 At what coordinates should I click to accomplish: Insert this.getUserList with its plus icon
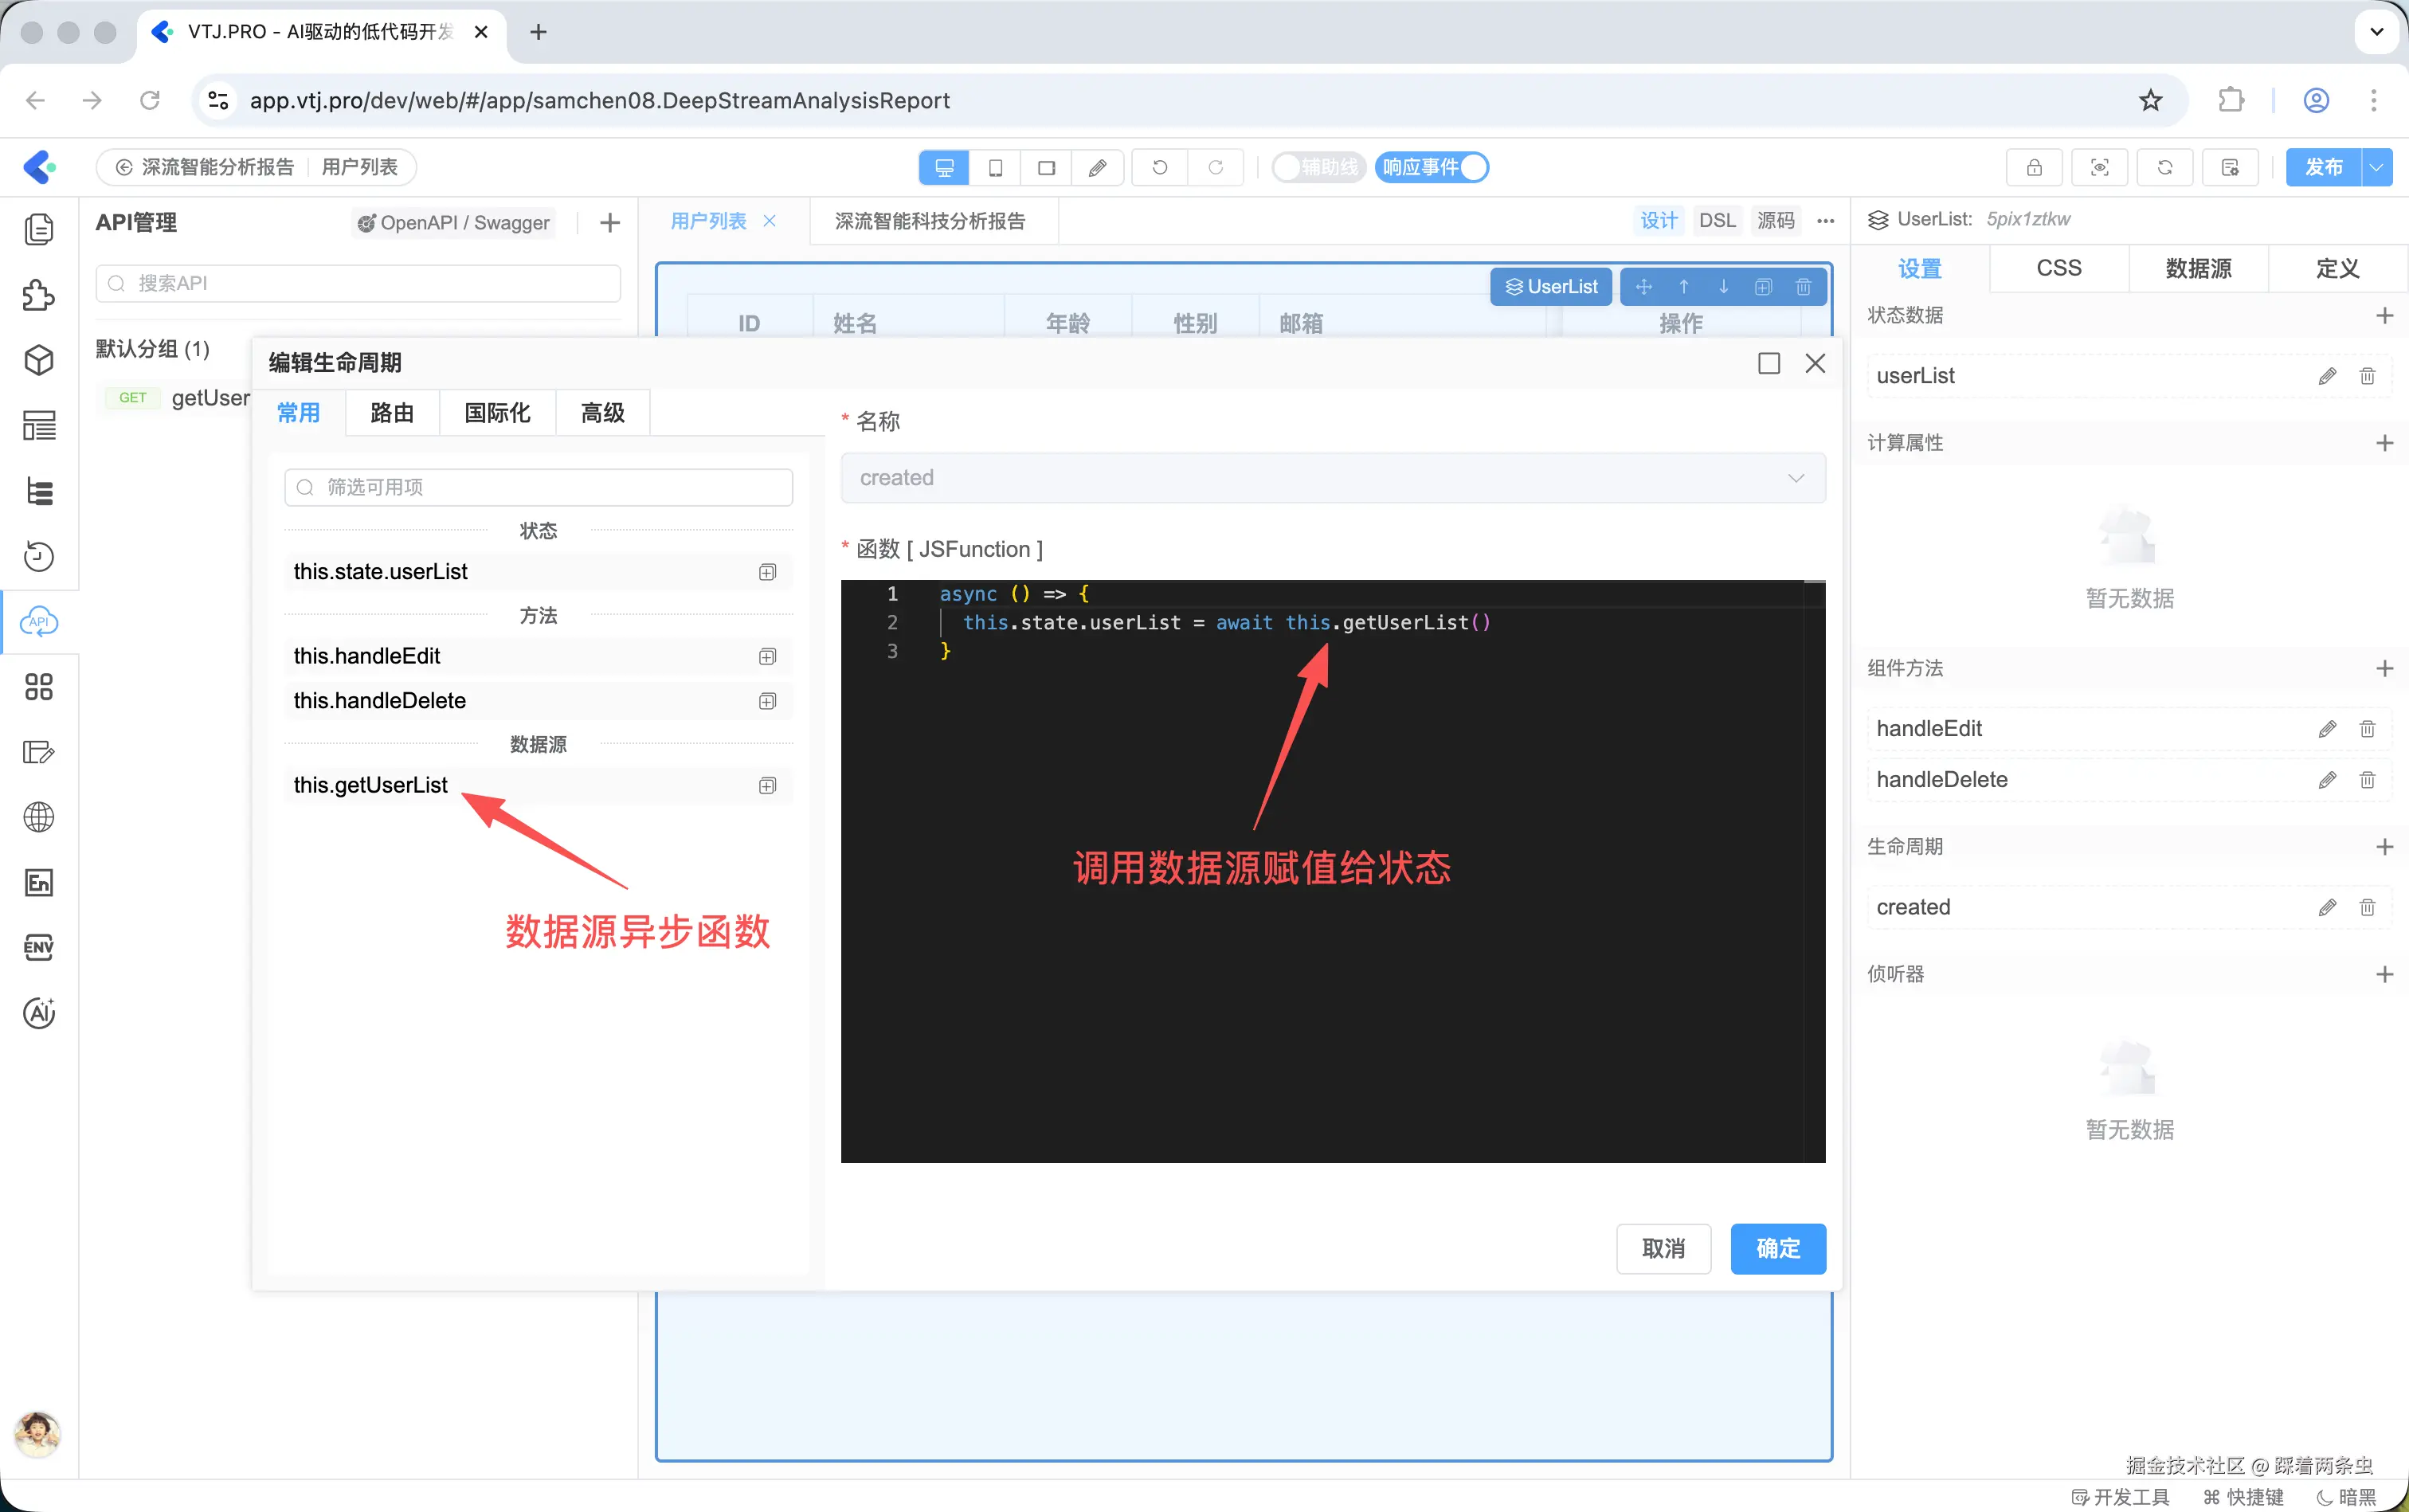point(767,786)
